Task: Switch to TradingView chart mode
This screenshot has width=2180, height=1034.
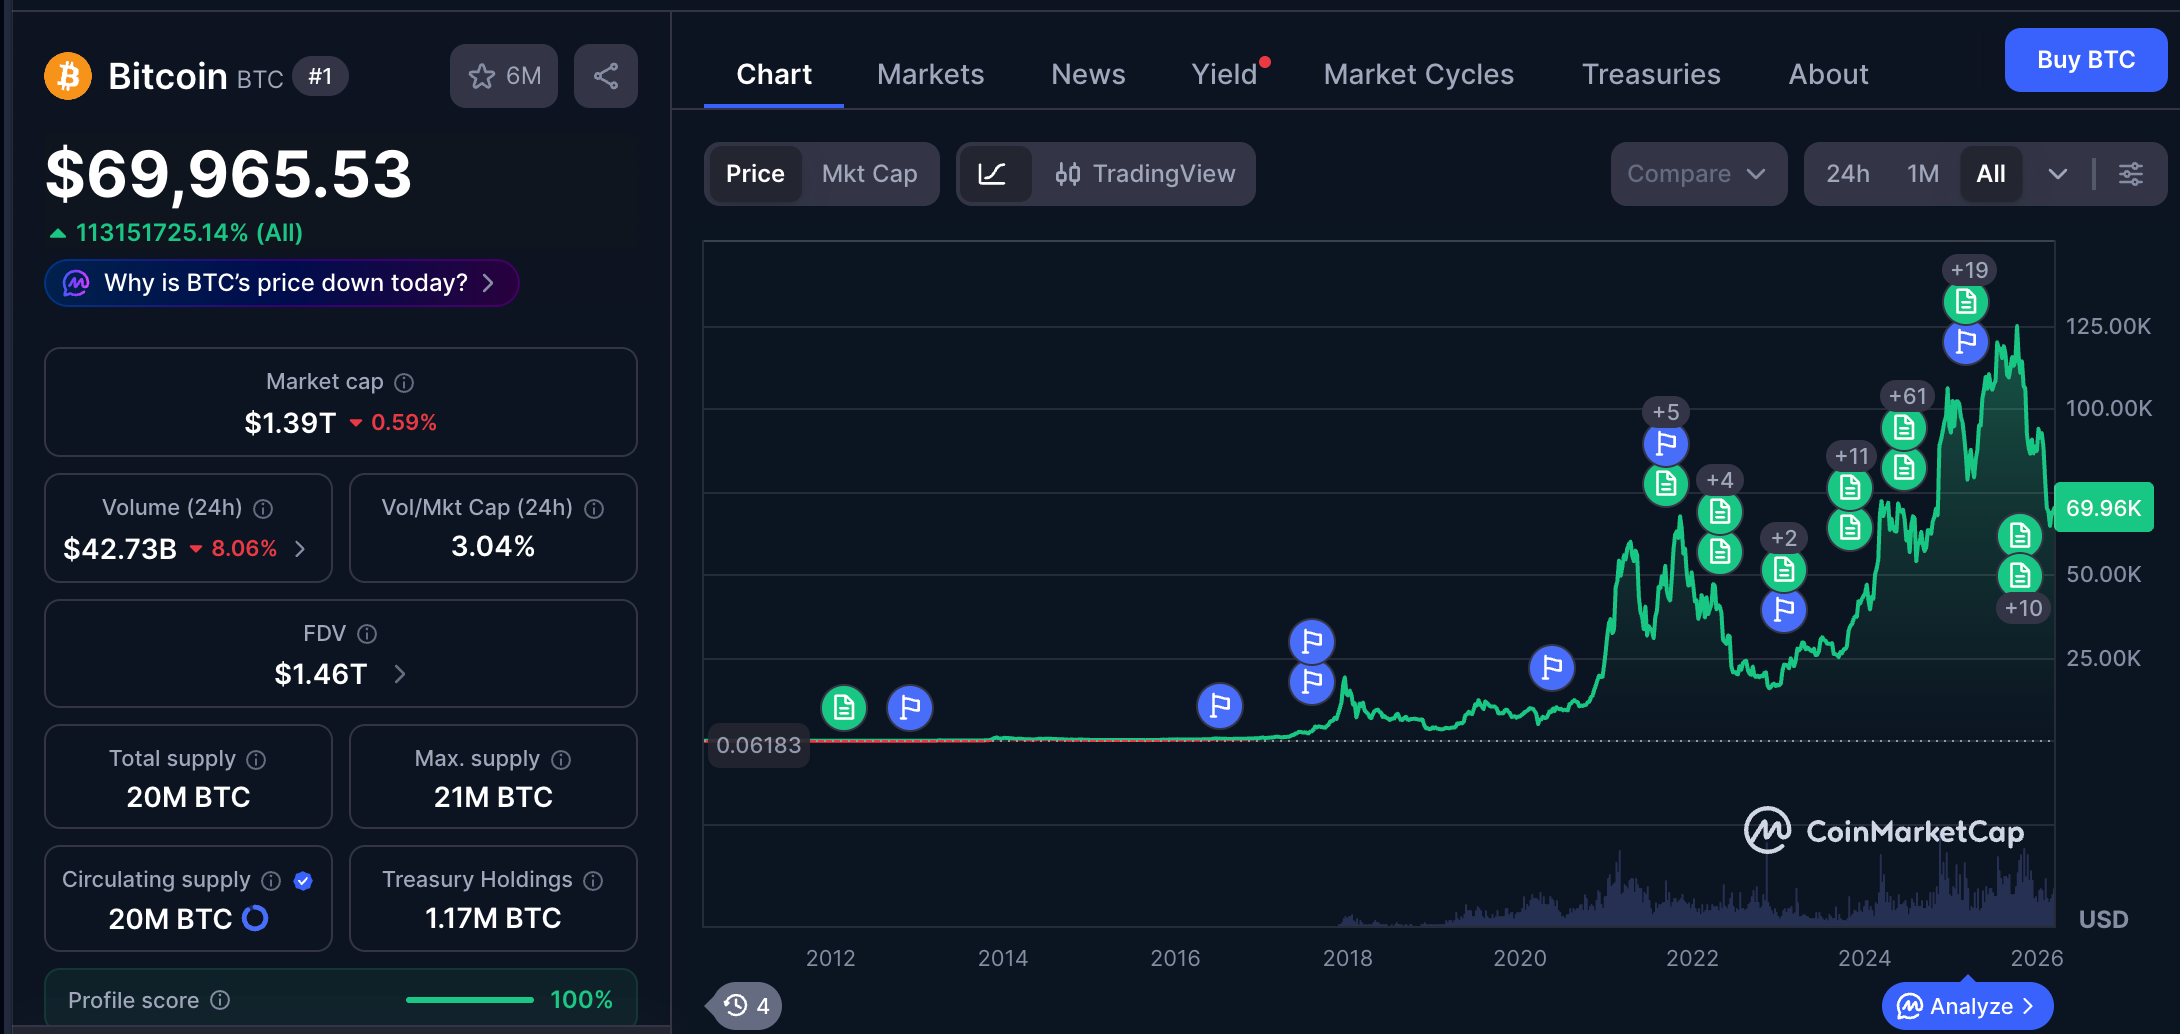Action: 1145,174
